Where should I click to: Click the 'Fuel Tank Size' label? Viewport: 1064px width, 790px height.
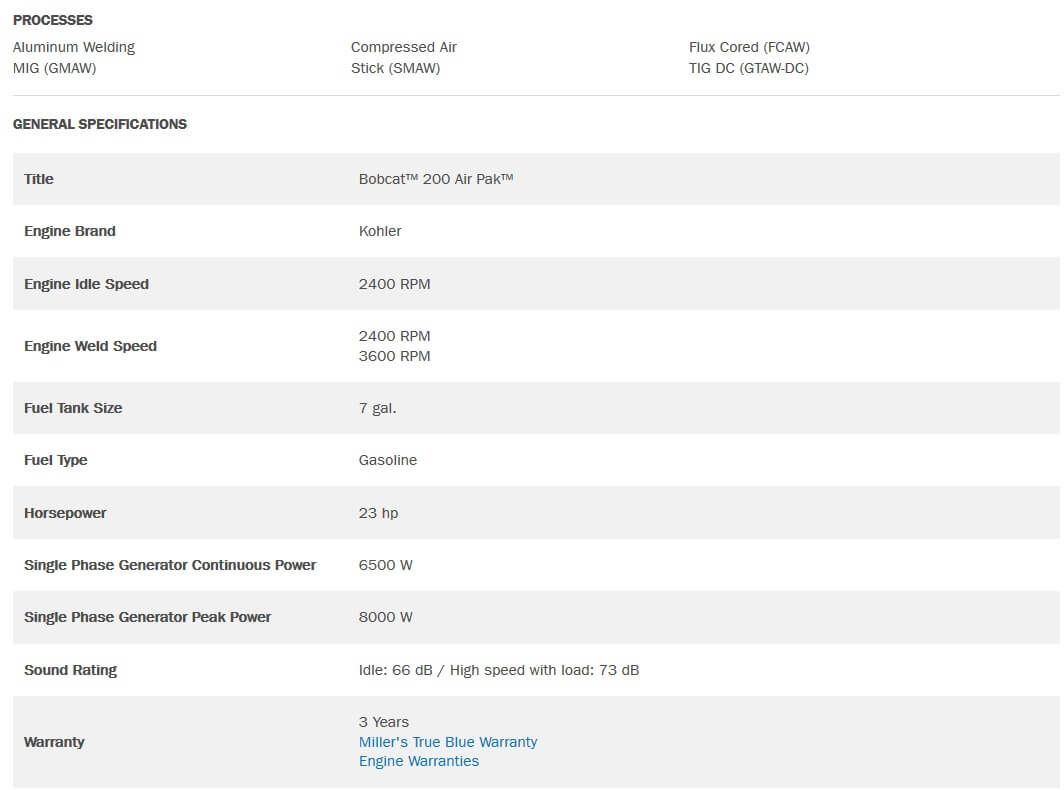click(x=73, y=408)
